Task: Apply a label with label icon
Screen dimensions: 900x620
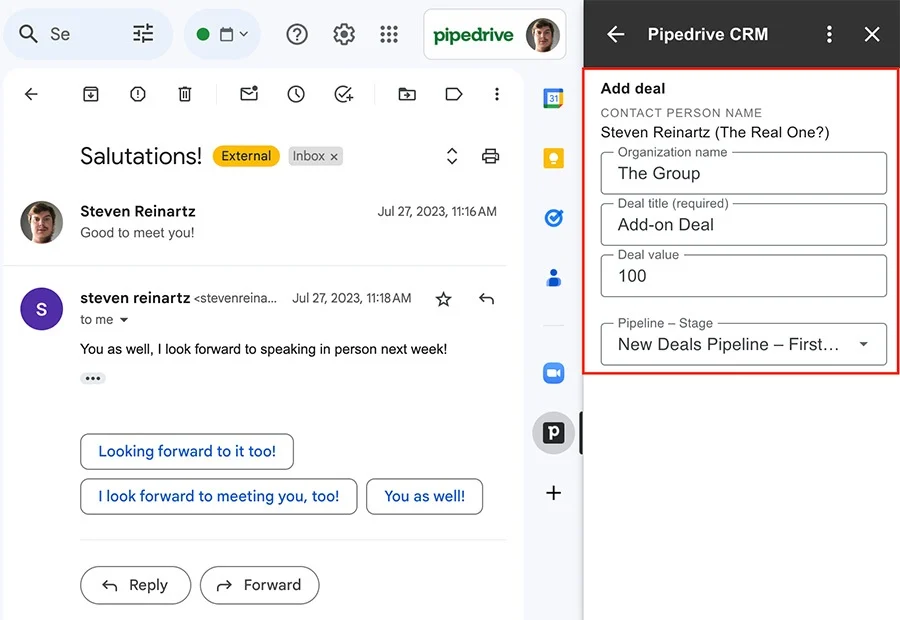Action: (454, 94)
